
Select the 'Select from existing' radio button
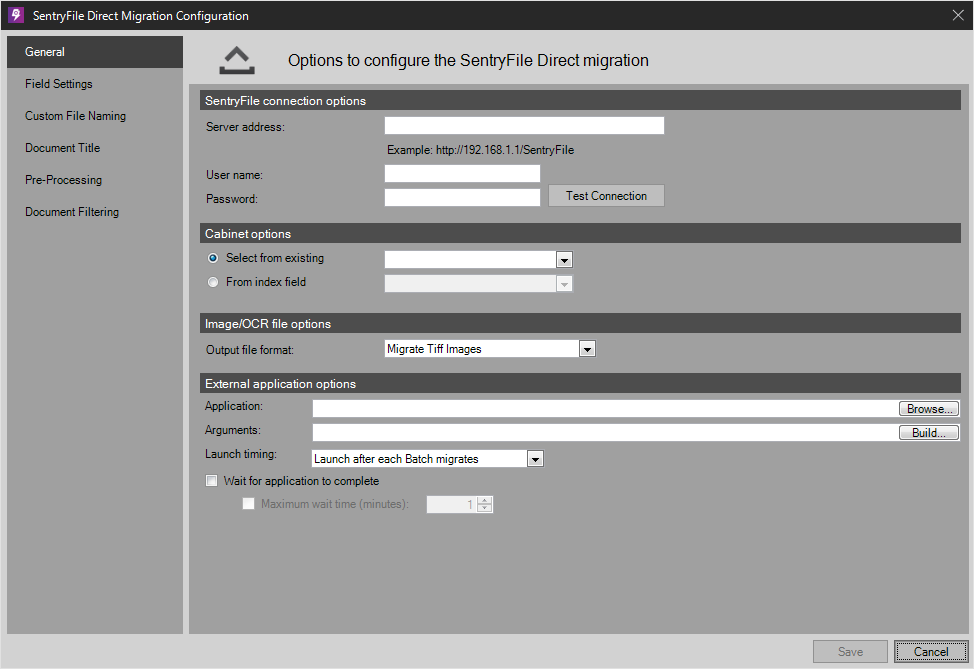tap(213, 258)
